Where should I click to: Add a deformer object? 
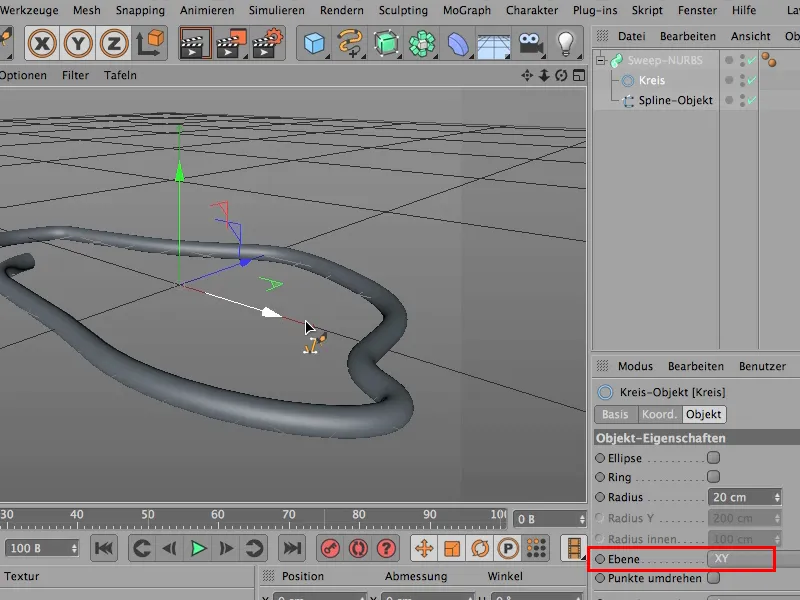458,44
